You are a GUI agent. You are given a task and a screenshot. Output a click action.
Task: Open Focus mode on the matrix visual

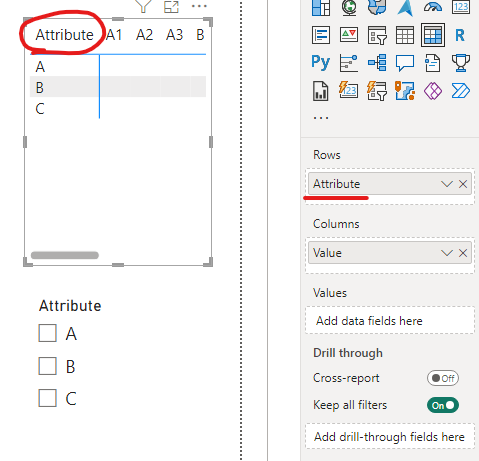click(171, 6)
